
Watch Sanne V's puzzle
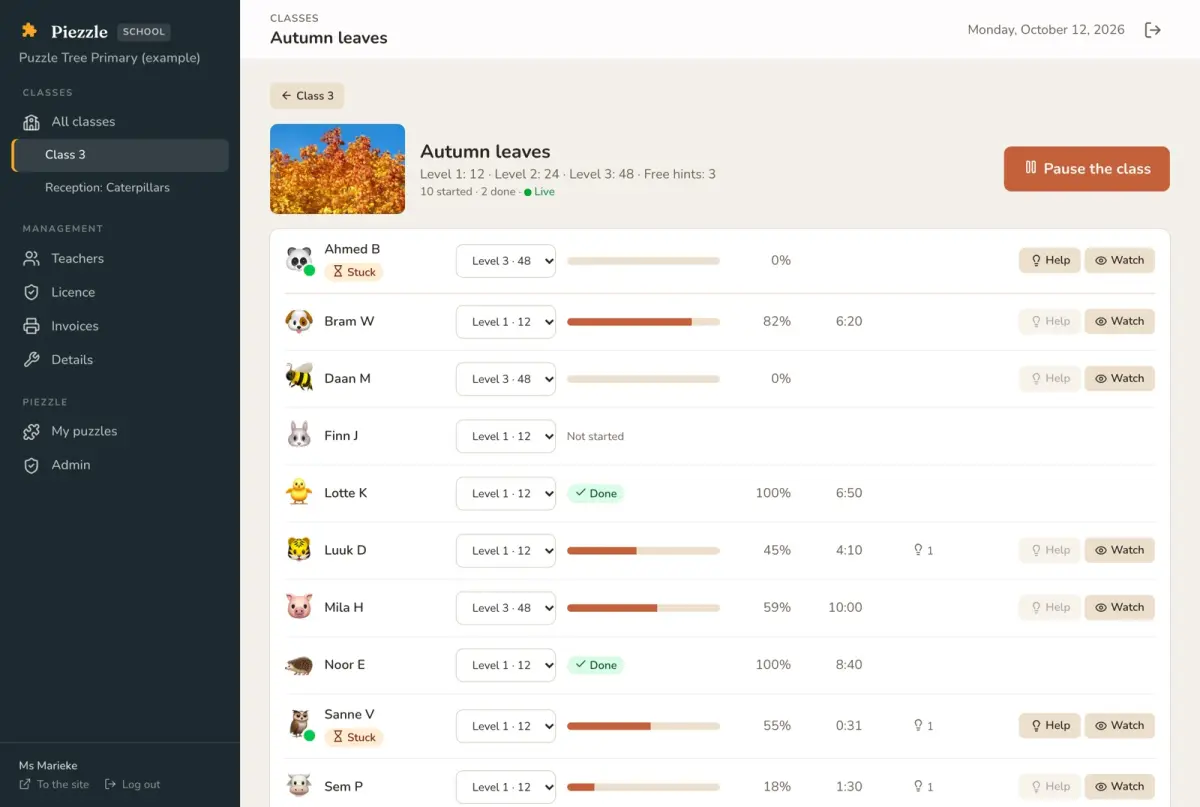tap(1120, 725)
